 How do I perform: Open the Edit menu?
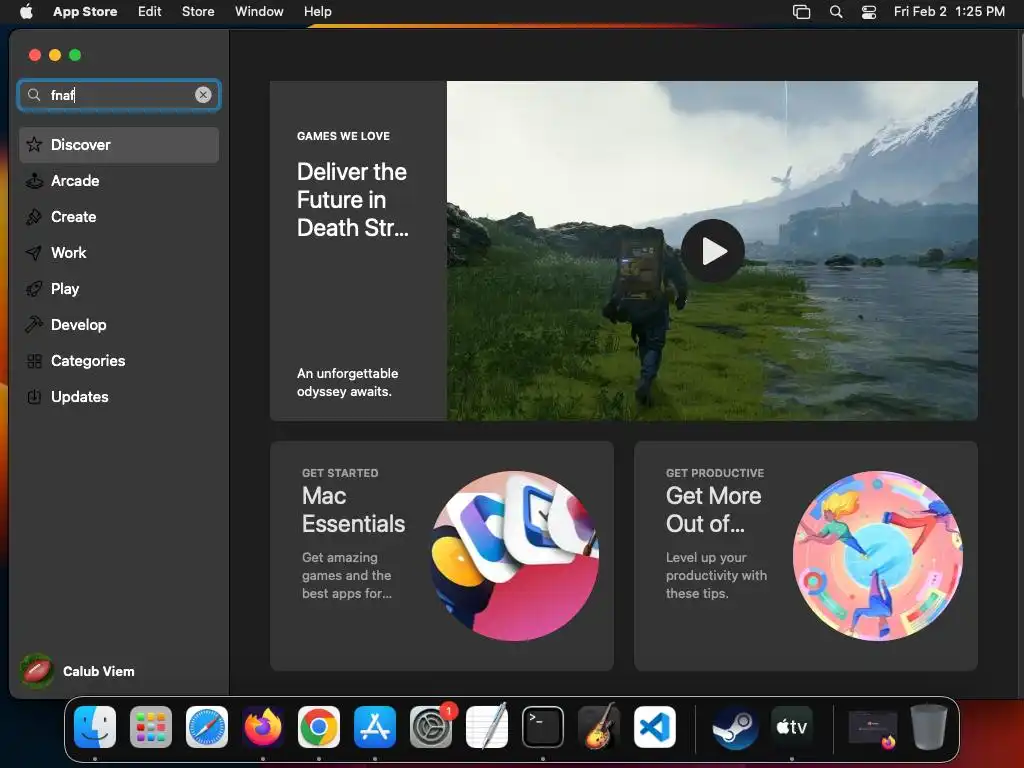[150, 11]
